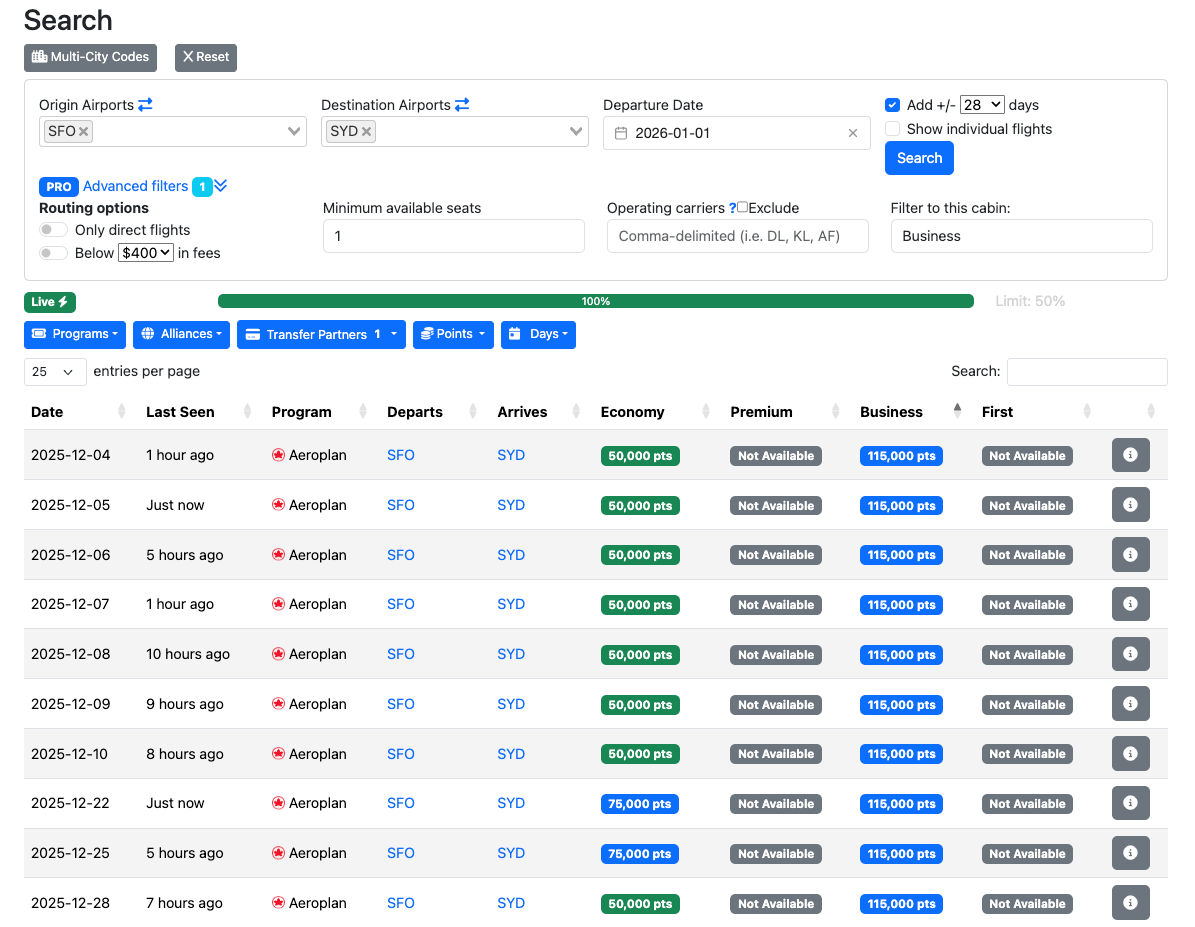Swap destination airports using arrows icon
The image size is (1195, 927).
pos(462,104)
